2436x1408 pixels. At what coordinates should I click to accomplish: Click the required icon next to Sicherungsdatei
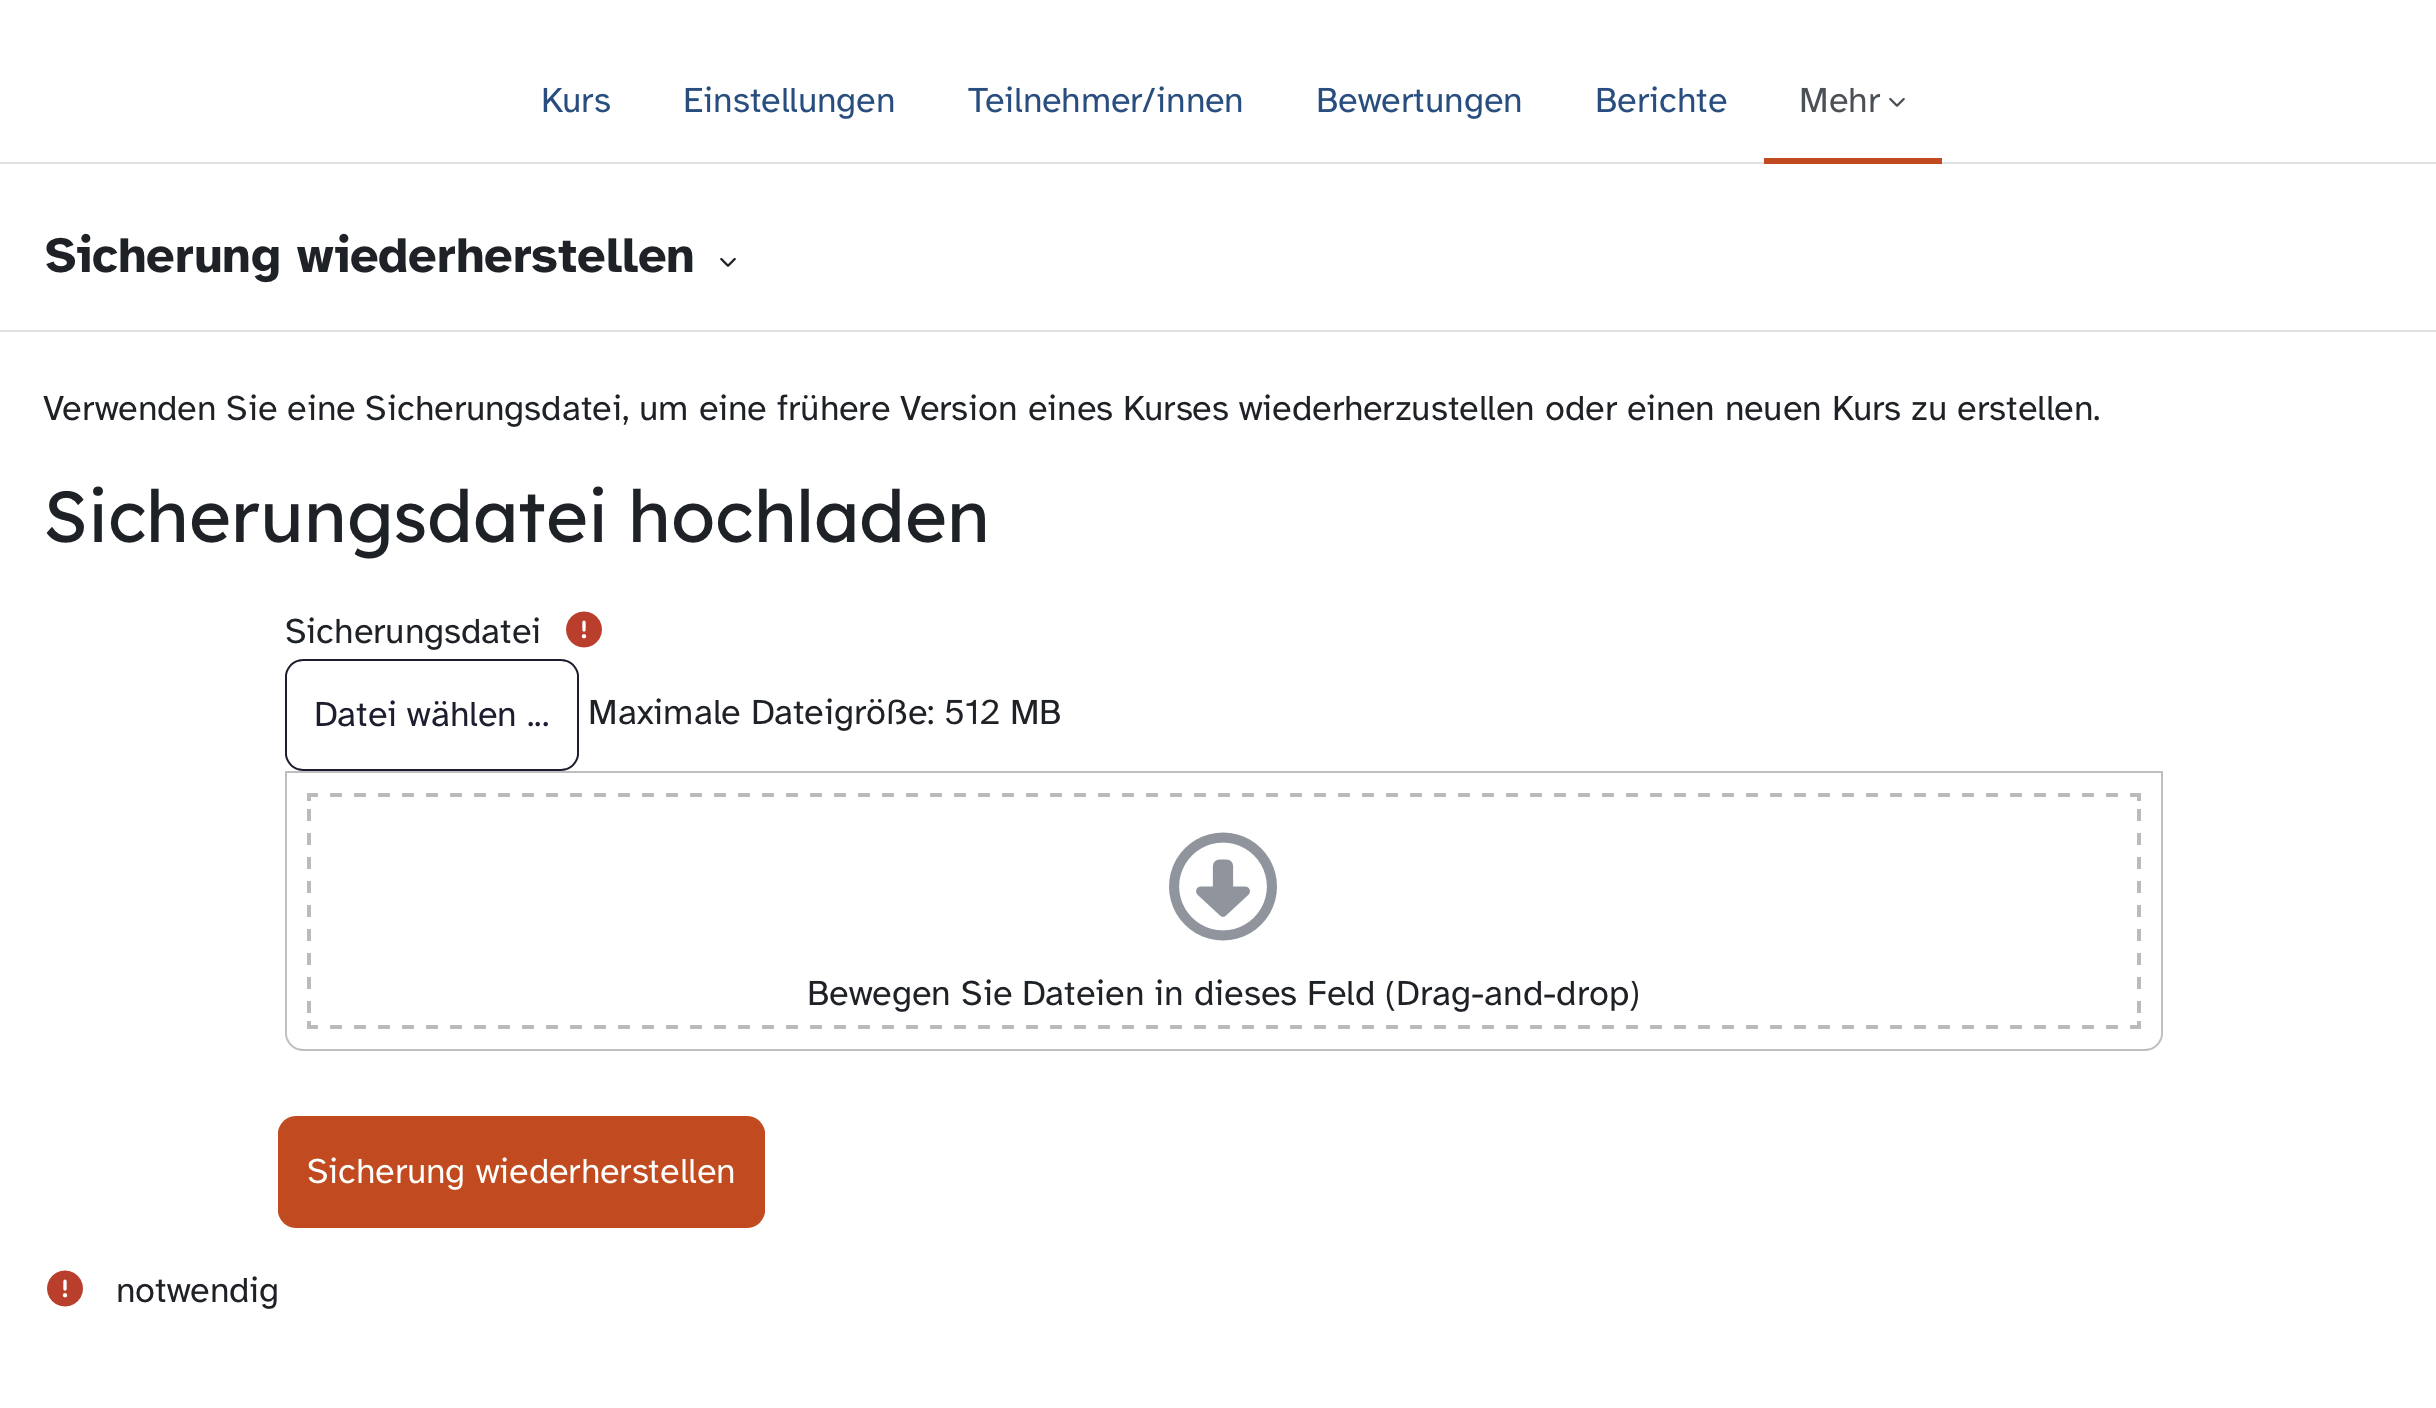point(584,630)
